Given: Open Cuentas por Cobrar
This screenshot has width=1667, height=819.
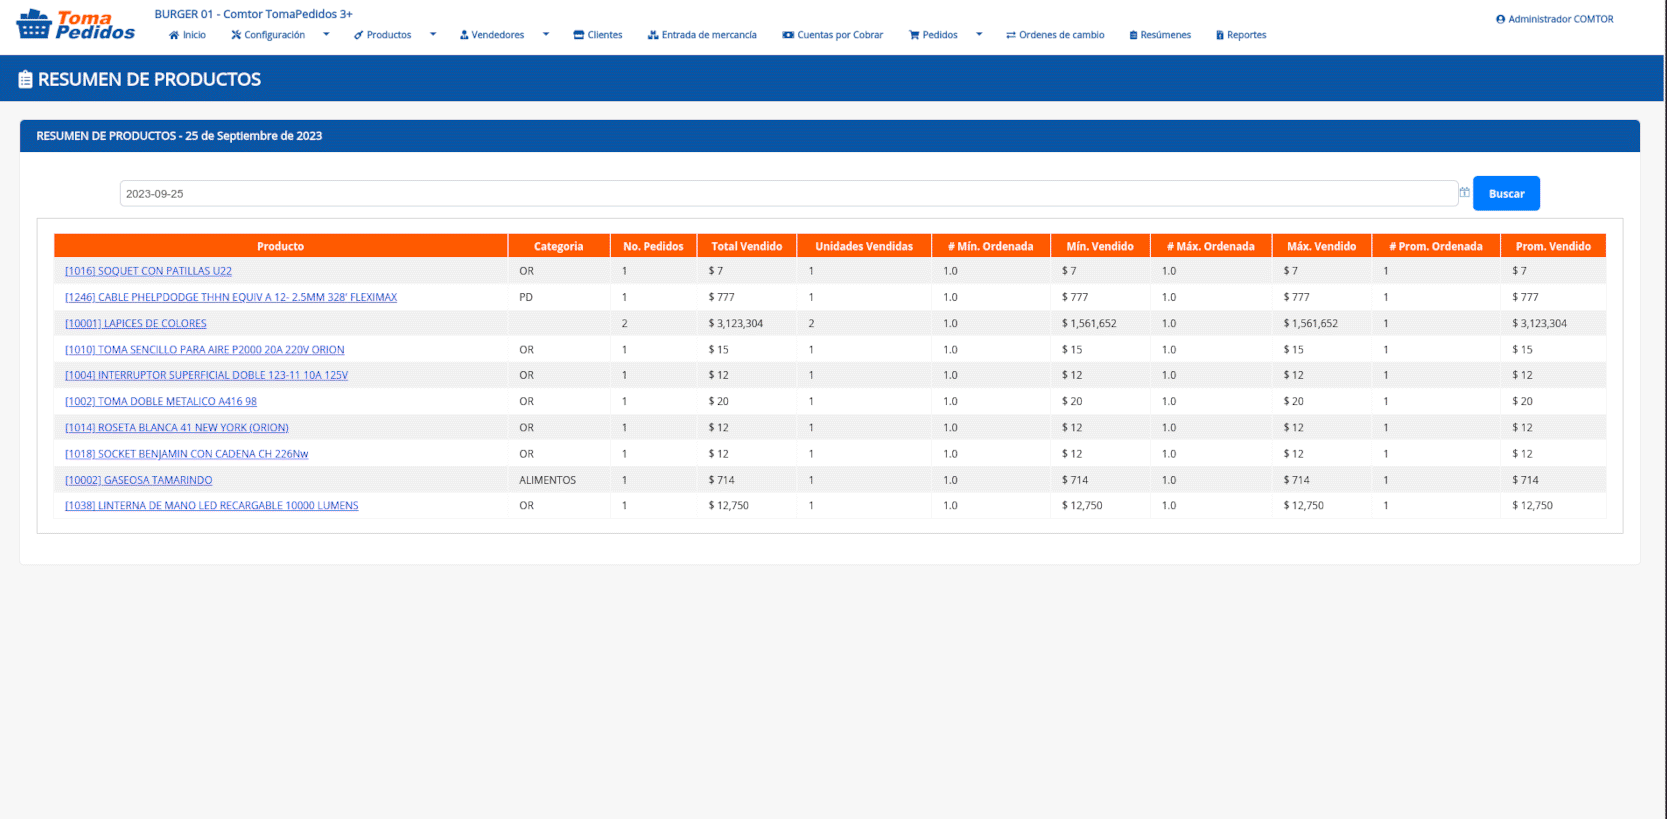Looking at the screenshot, I should (x=833, y=35).
